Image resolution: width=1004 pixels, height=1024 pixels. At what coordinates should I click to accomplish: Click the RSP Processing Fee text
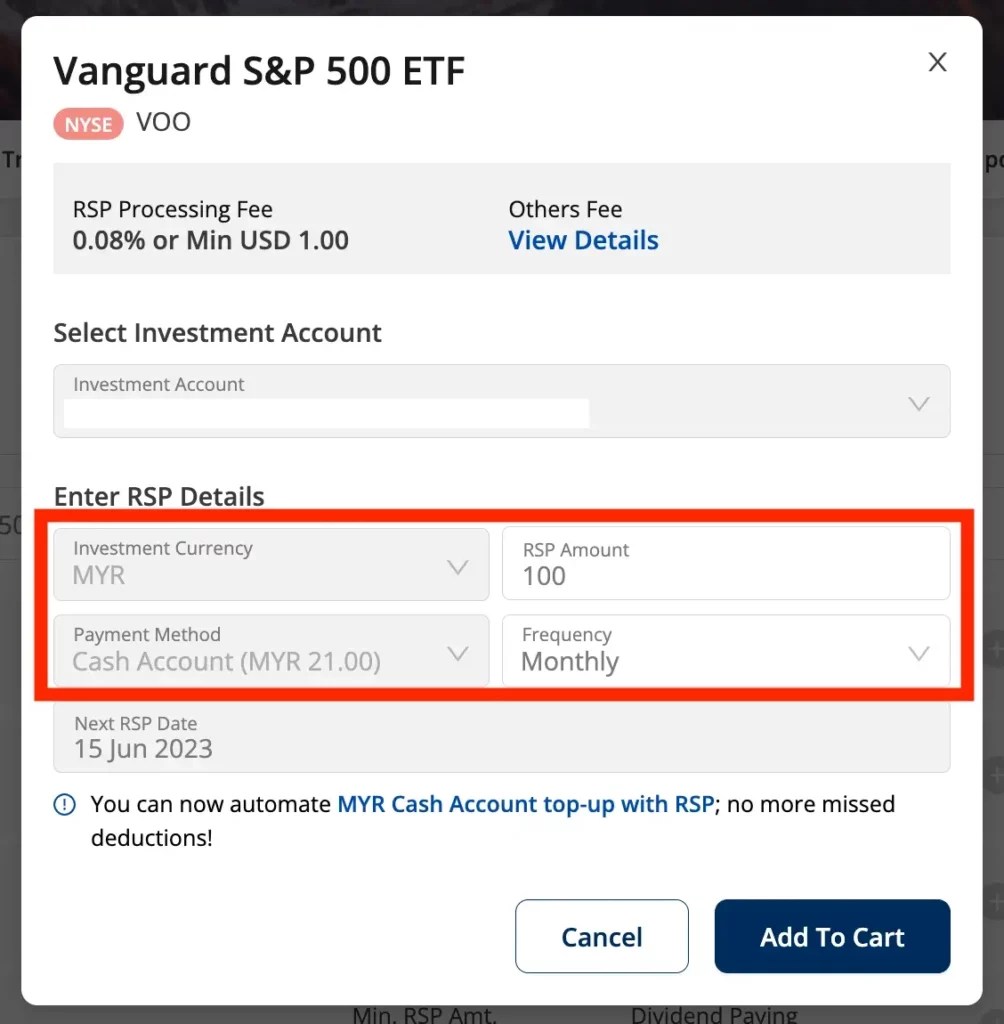(x=172, y=209)
